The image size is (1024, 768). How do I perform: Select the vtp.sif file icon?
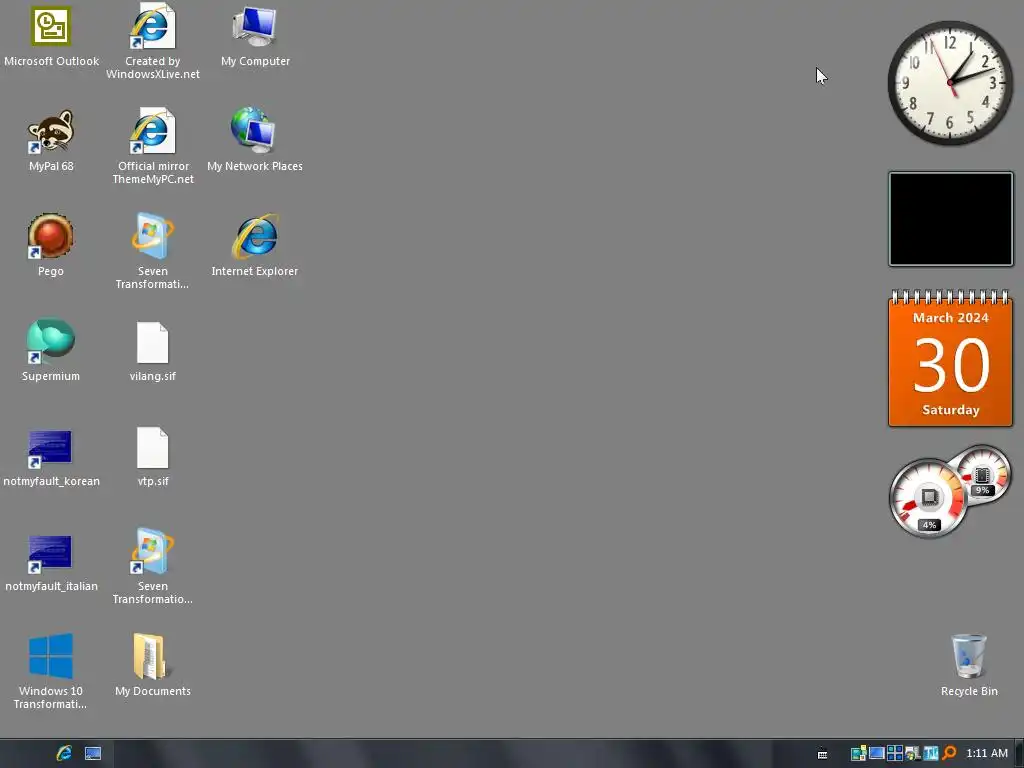(153, 456)
